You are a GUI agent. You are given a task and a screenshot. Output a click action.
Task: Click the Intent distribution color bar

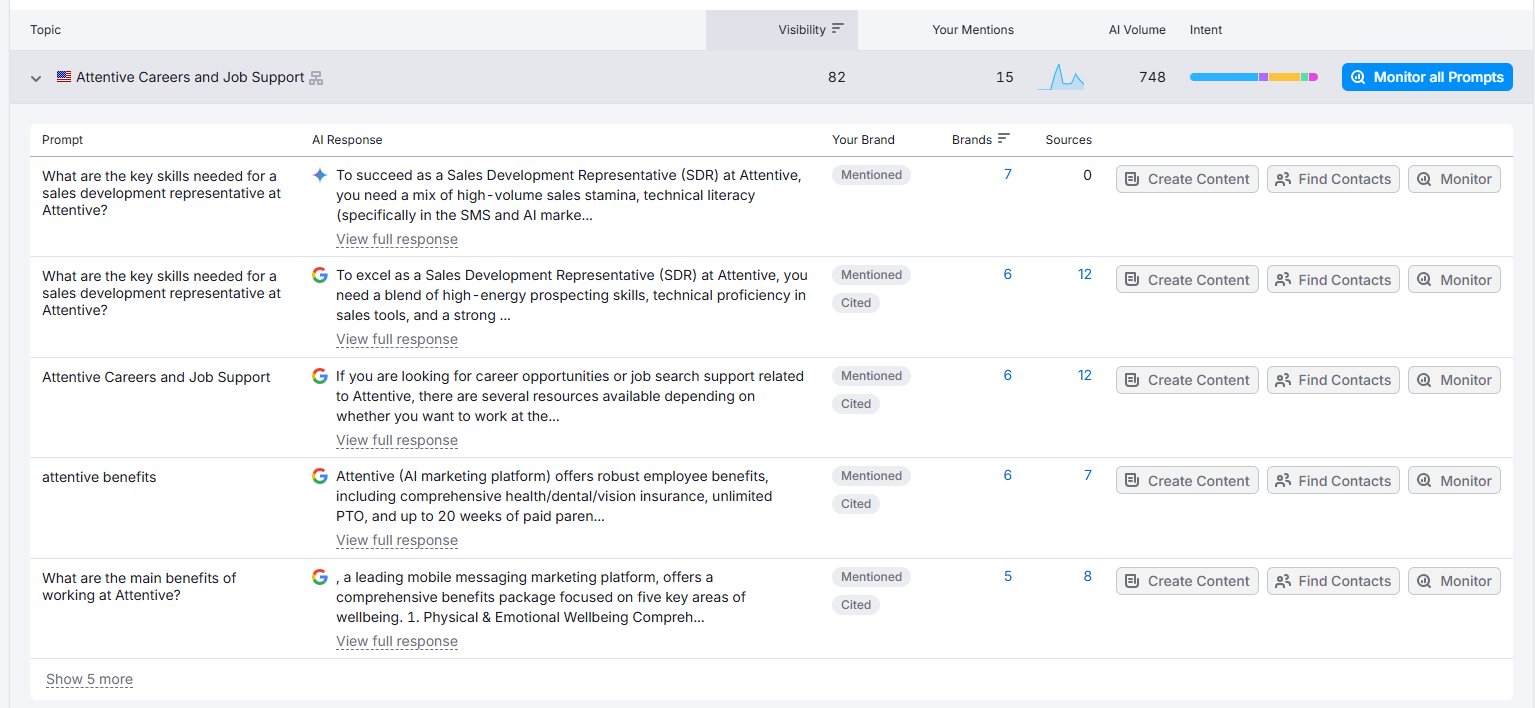[1254, 77]
